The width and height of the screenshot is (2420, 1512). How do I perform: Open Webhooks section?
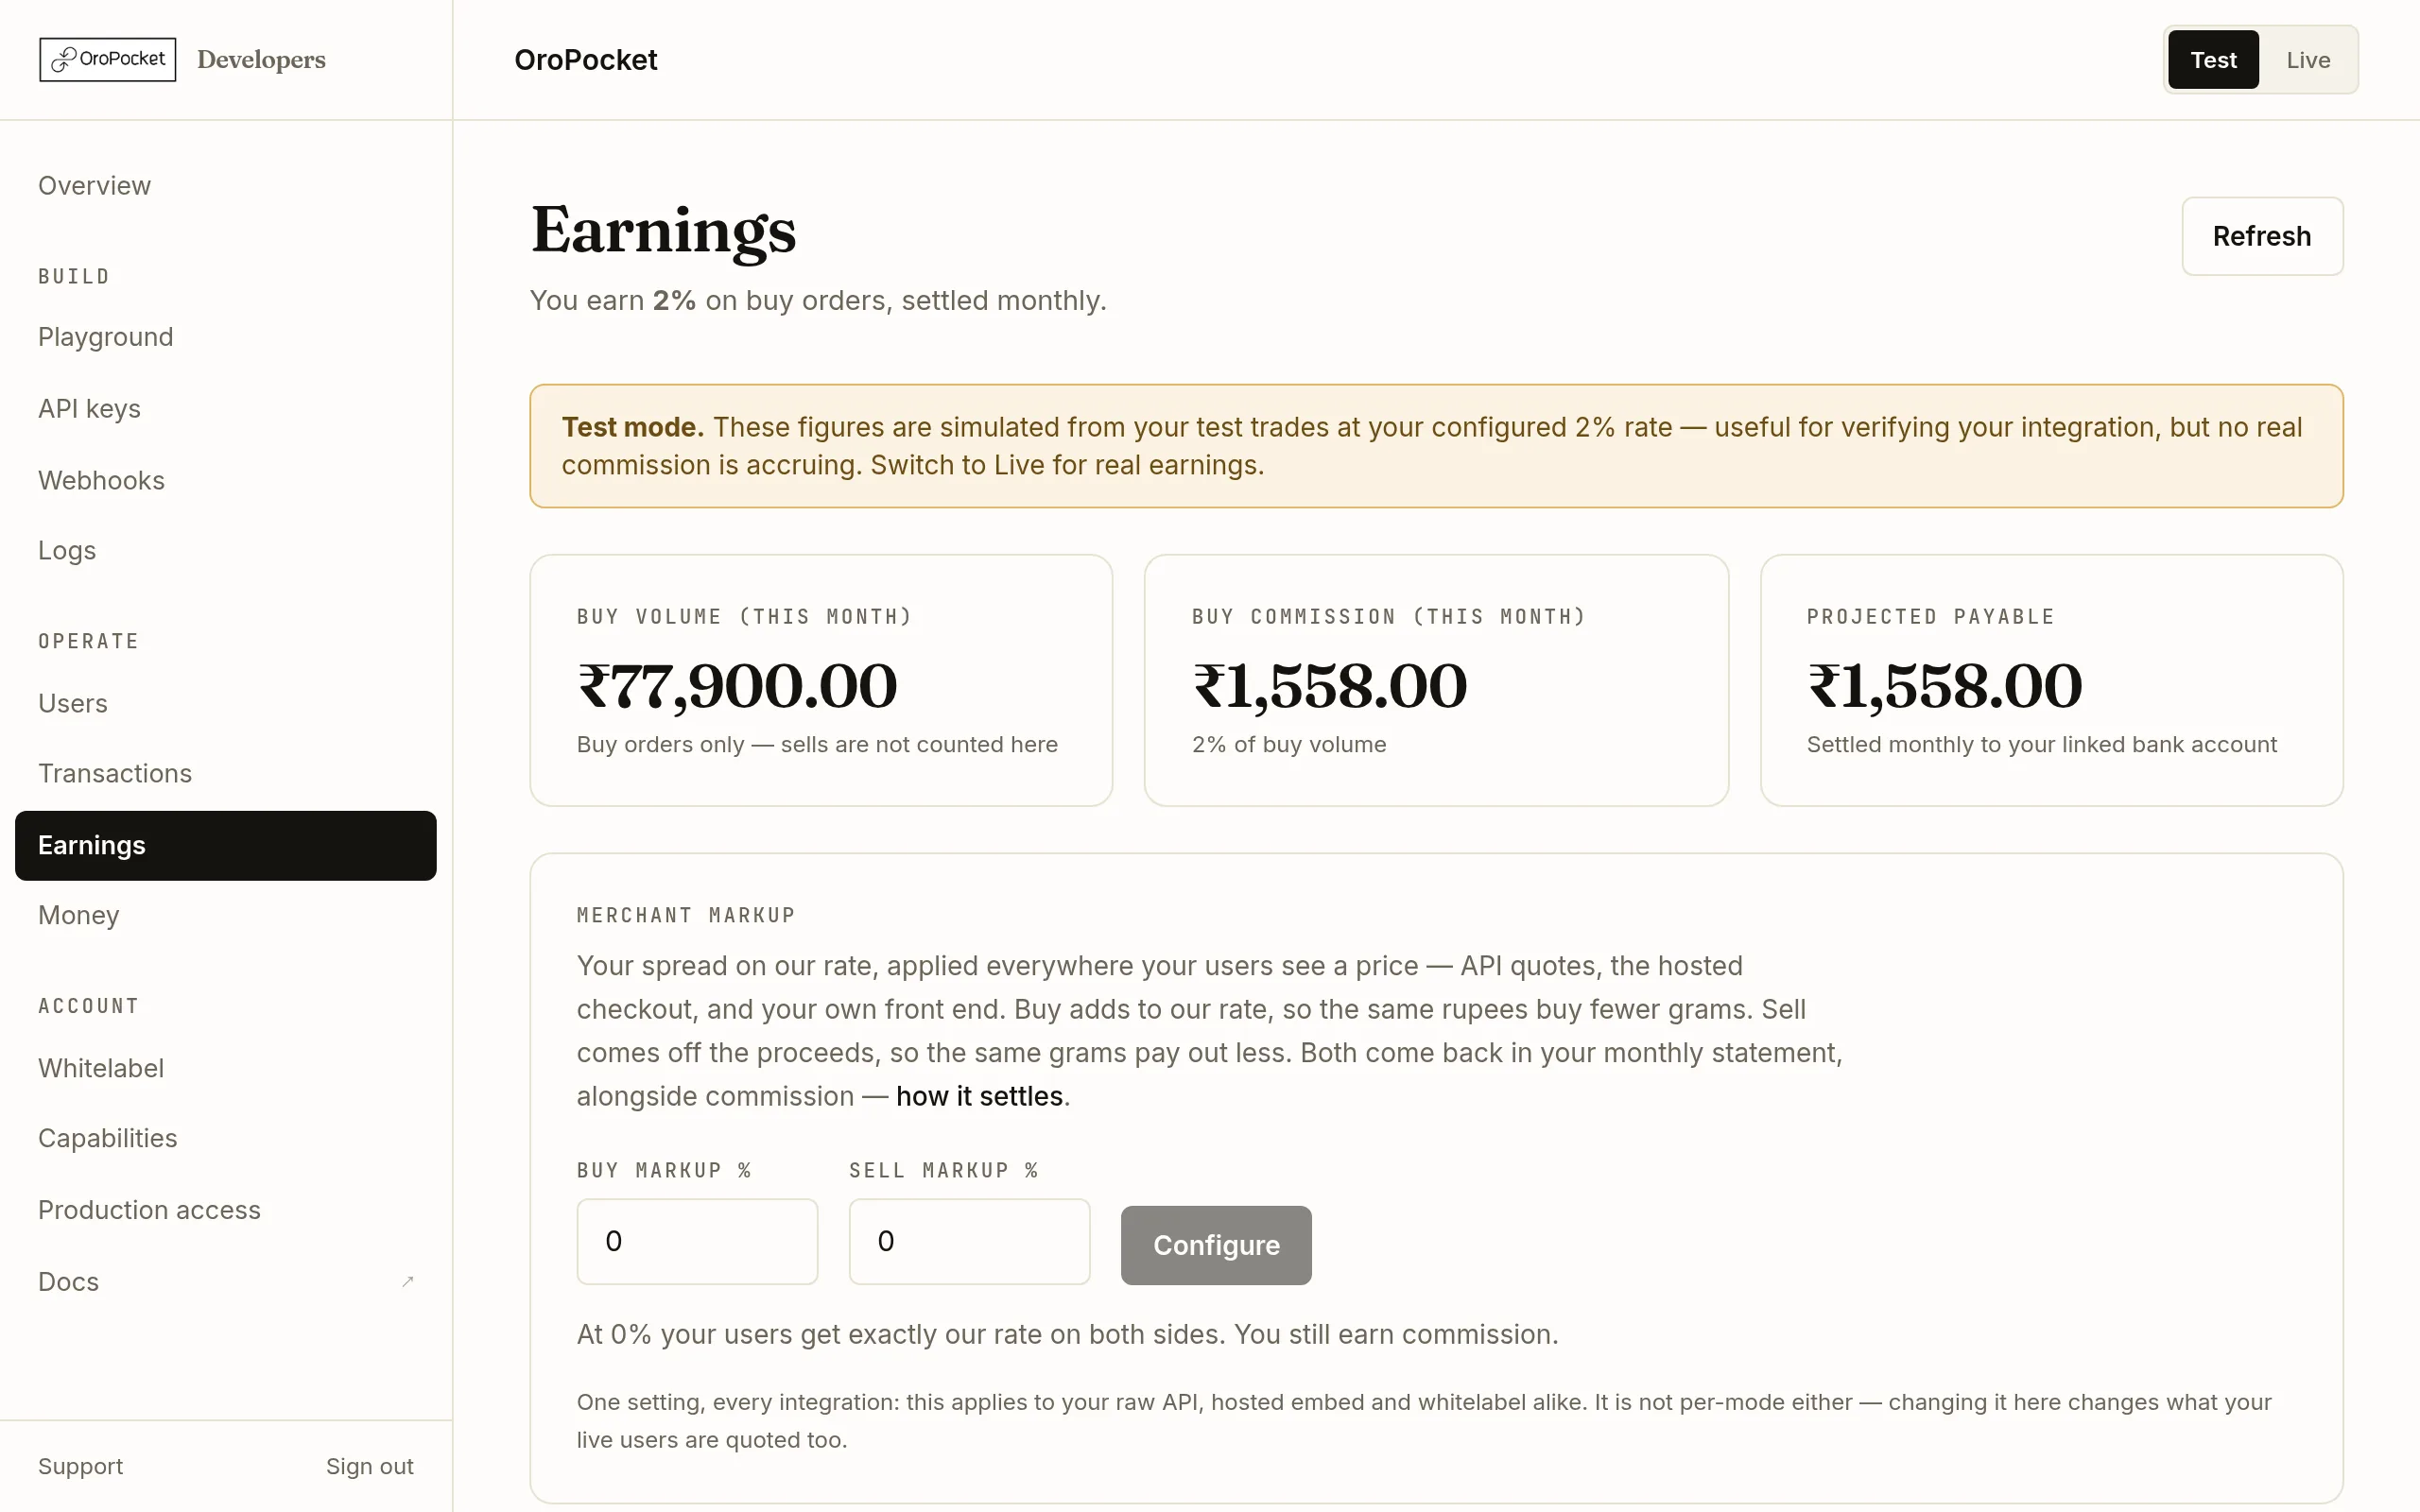tap(101, 481)
